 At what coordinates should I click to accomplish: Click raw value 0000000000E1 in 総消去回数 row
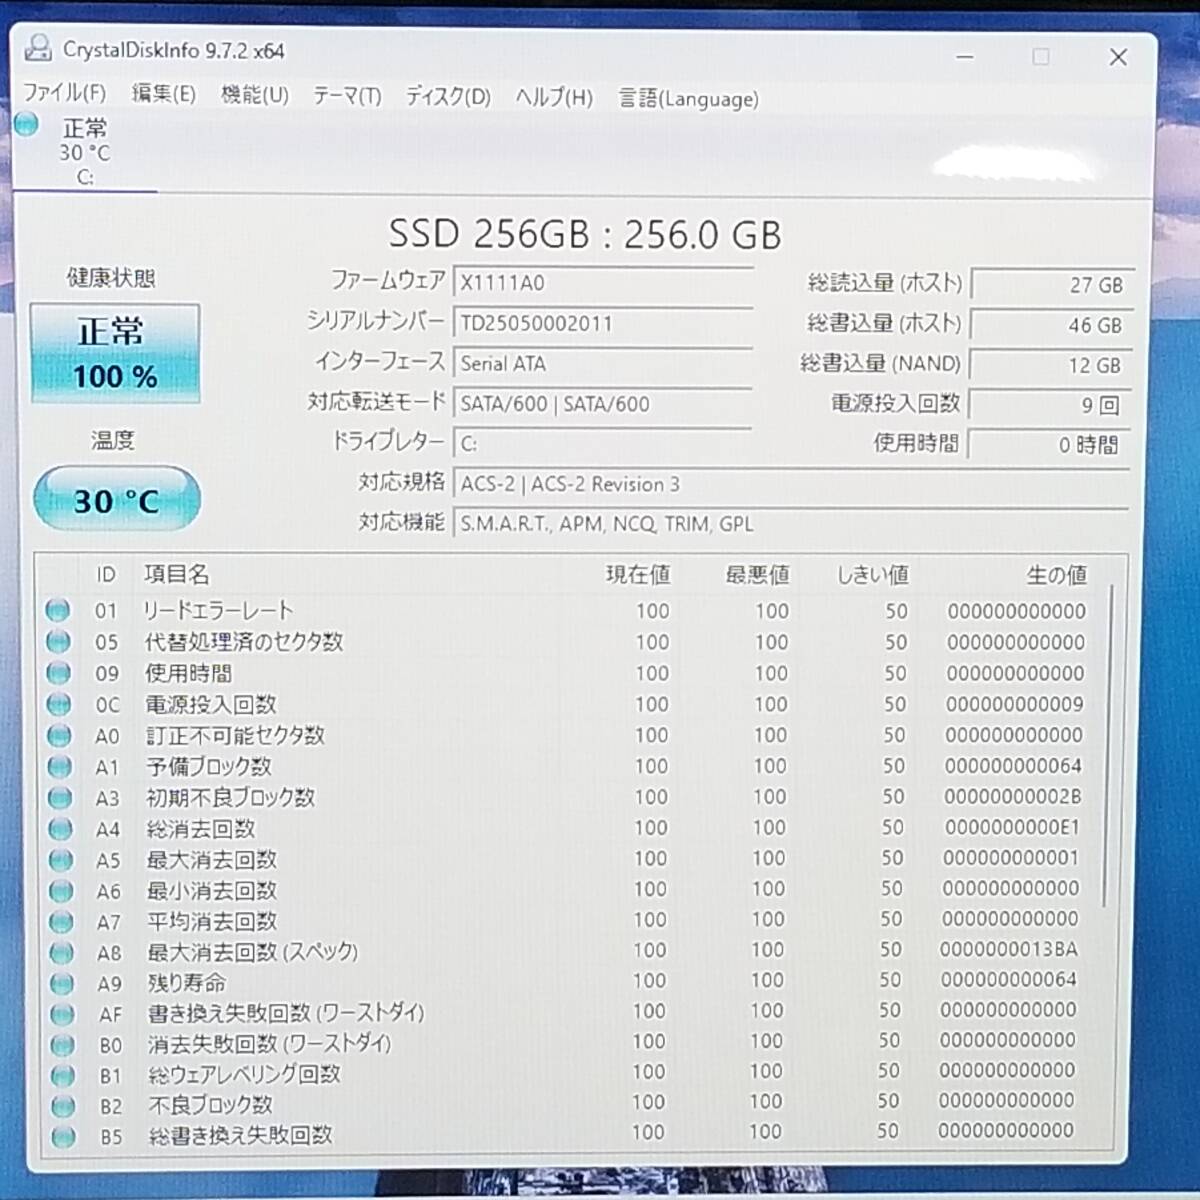1012,827
